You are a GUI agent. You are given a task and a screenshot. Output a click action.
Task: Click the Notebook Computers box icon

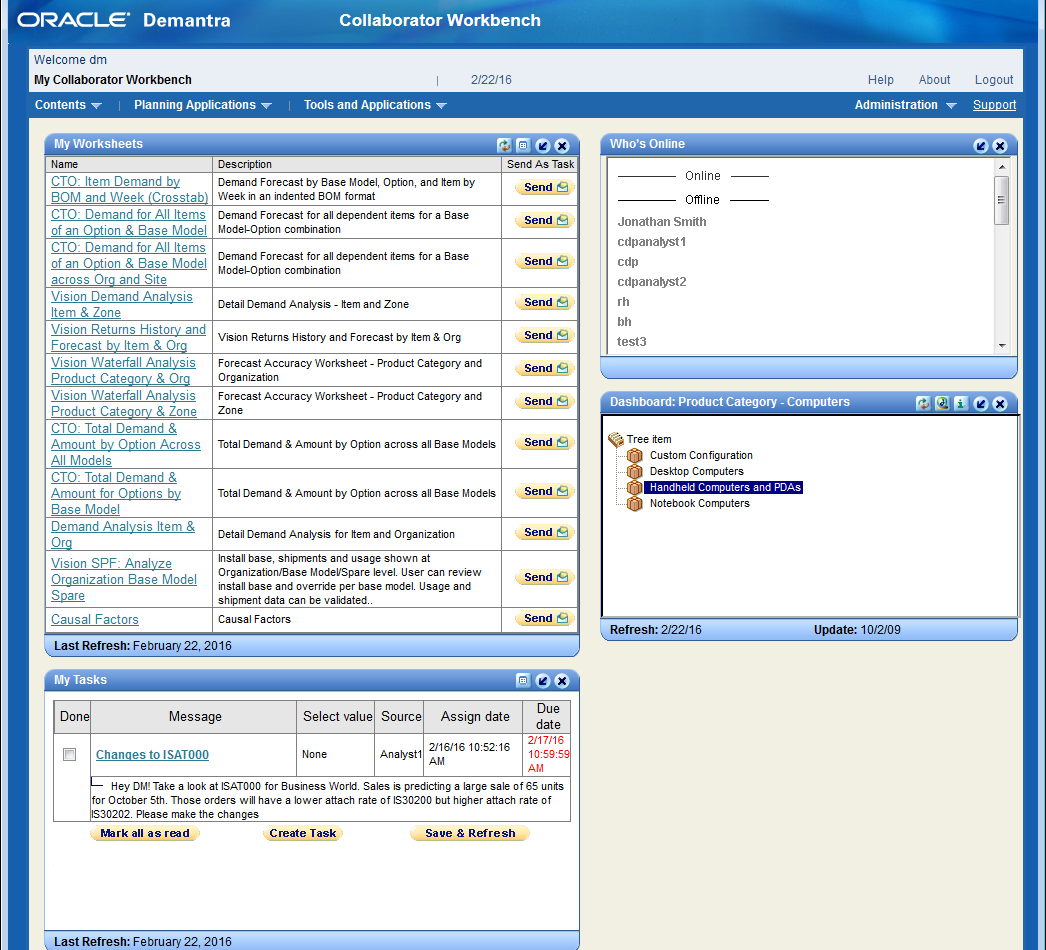click(x=634, y=504)
